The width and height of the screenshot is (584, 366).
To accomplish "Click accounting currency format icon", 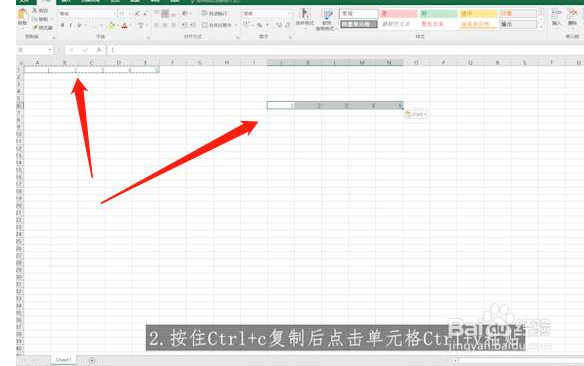I will (x=246, y=25).
